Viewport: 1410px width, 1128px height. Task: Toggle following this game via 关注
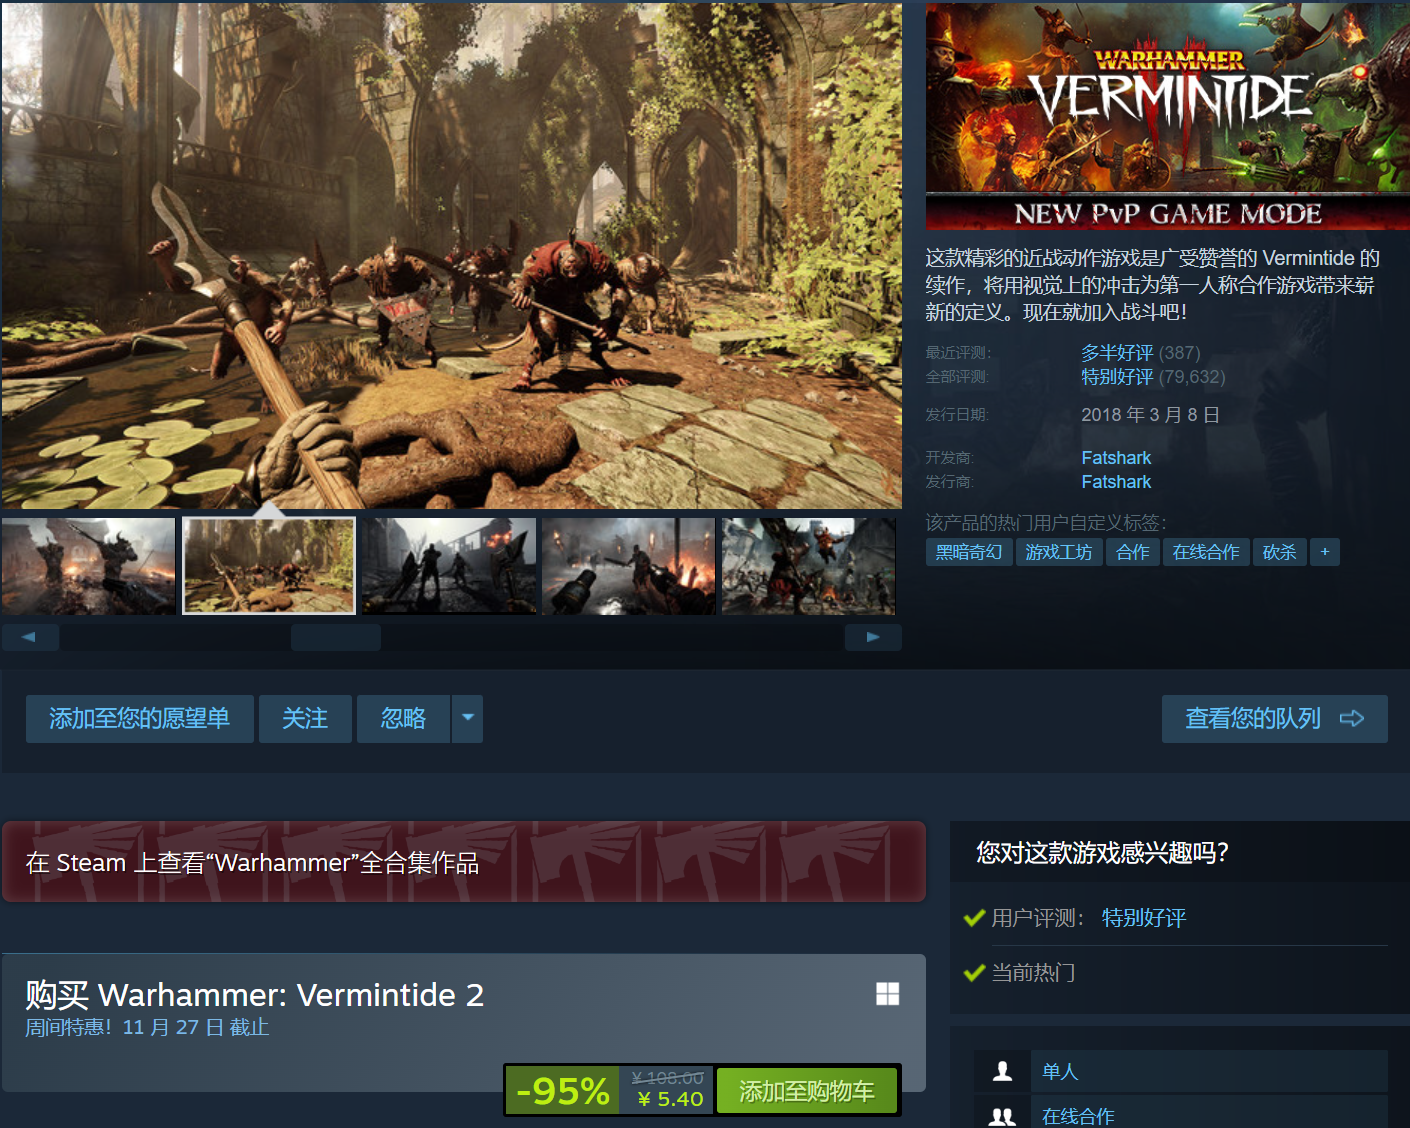(305, 718)
